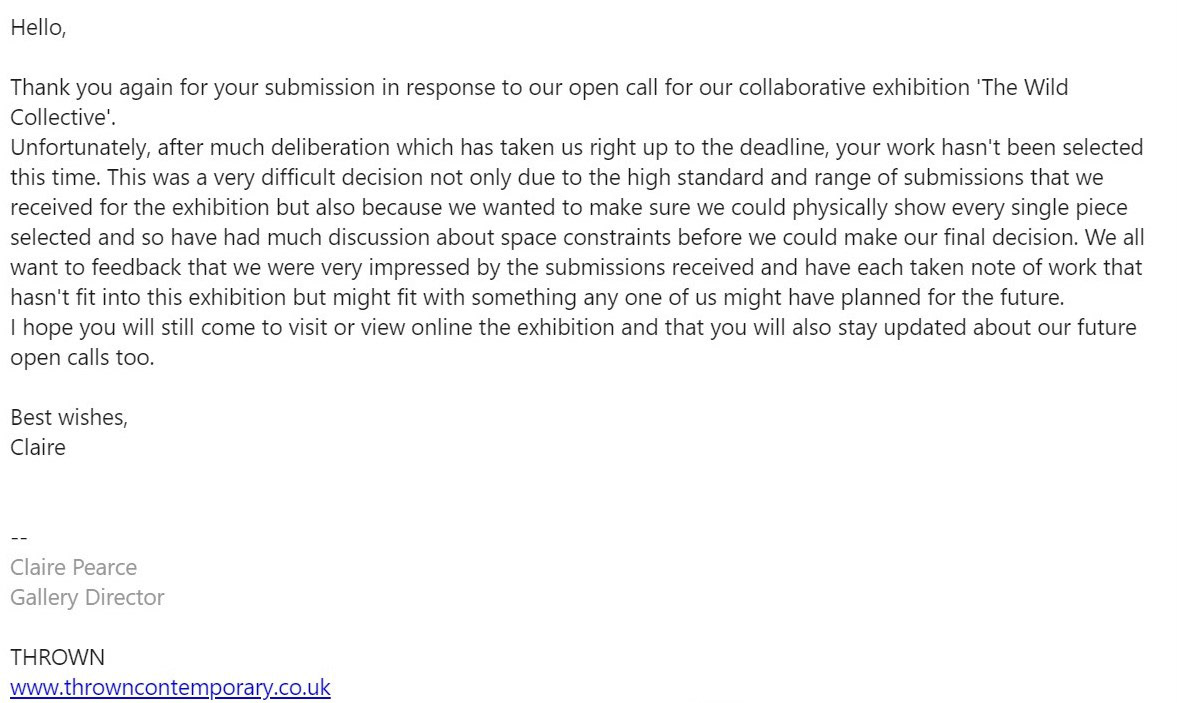Click the phrase 'open calls too.'
1177x703 pixels.
click(x=83, y=358)
